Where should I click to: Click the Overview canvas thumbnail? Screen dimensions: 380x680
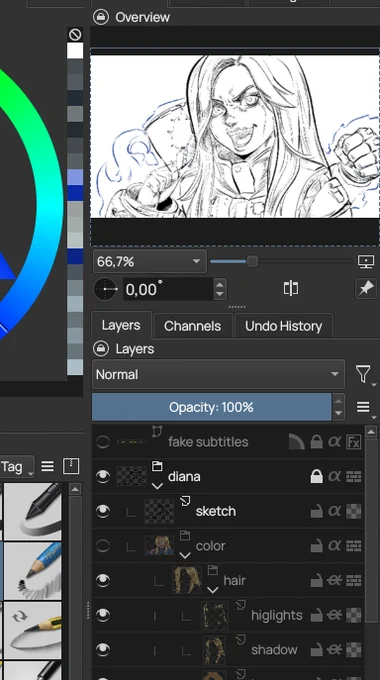click(x=235, y=136)
